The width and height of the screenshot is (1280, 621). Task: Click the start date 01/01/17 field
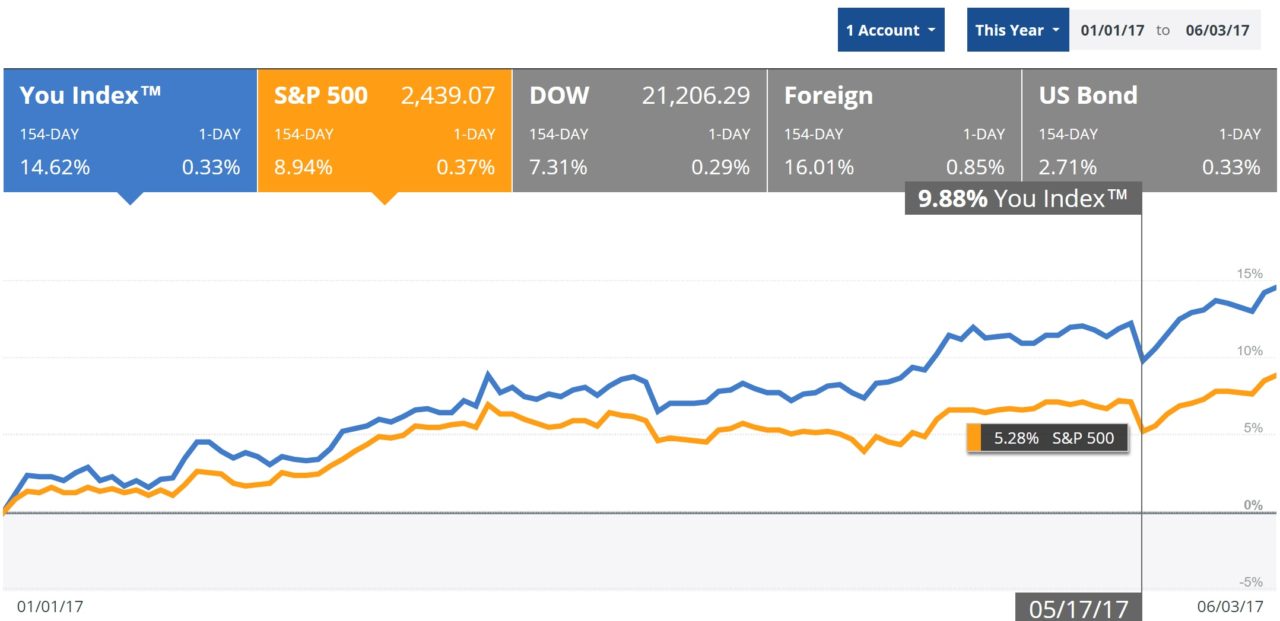(1111, 30)
